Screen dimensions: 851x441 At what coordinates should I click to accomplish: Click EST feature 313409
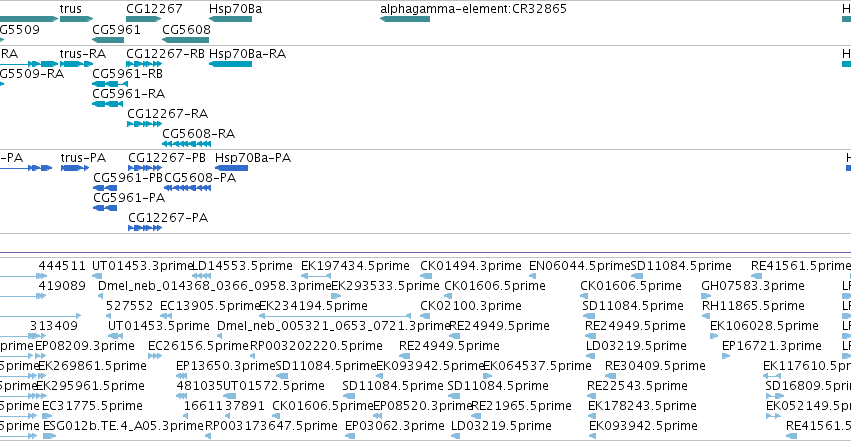tap(54, 327)
